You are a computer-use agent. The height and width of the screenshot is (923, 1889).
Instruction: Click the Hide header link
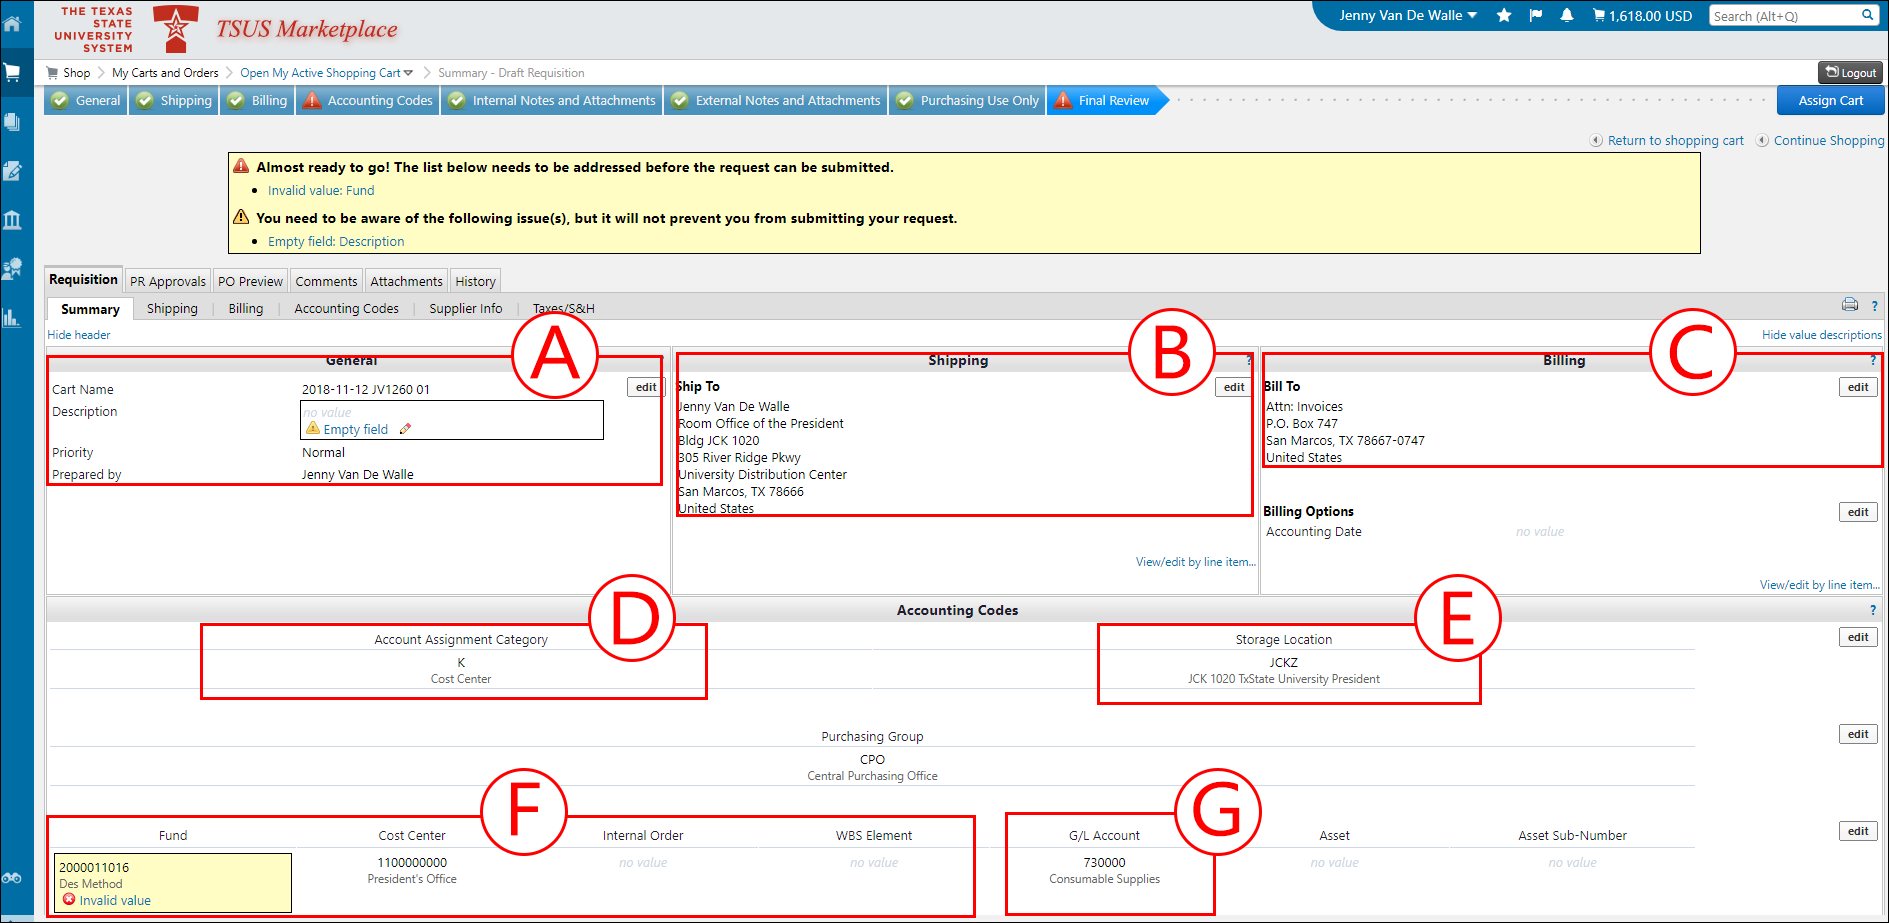tap(79, 335)
